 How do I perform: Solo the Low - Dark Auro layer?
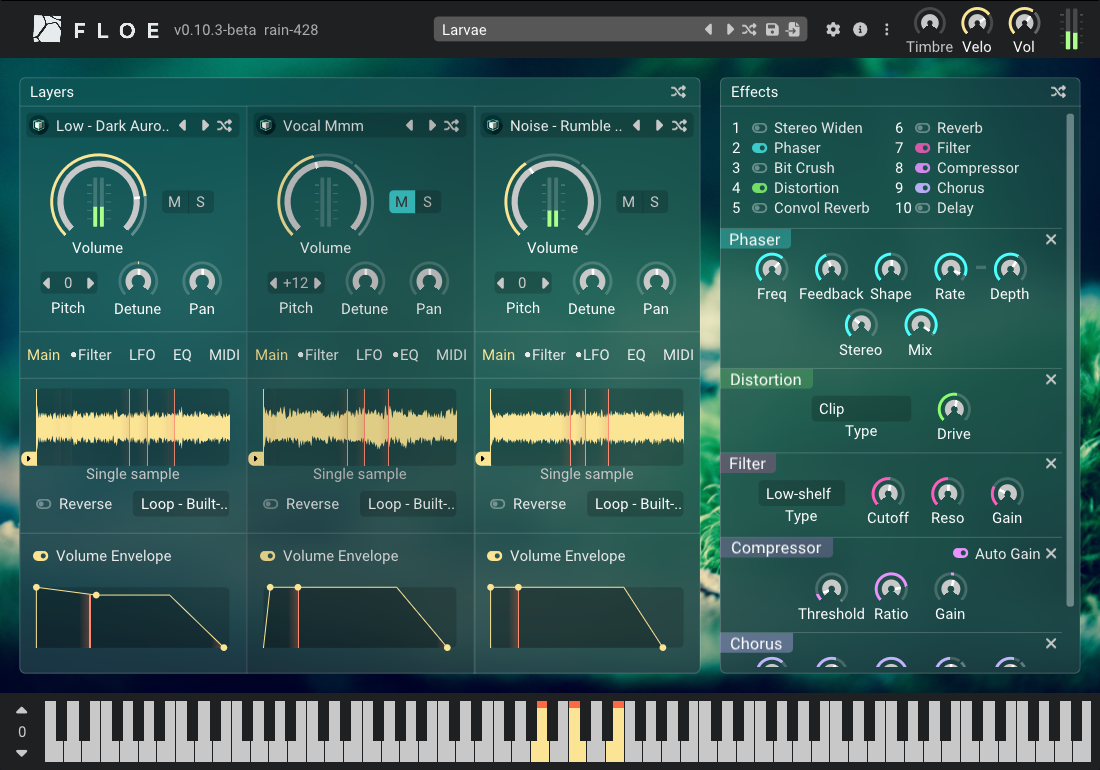(x=201, y=202)
